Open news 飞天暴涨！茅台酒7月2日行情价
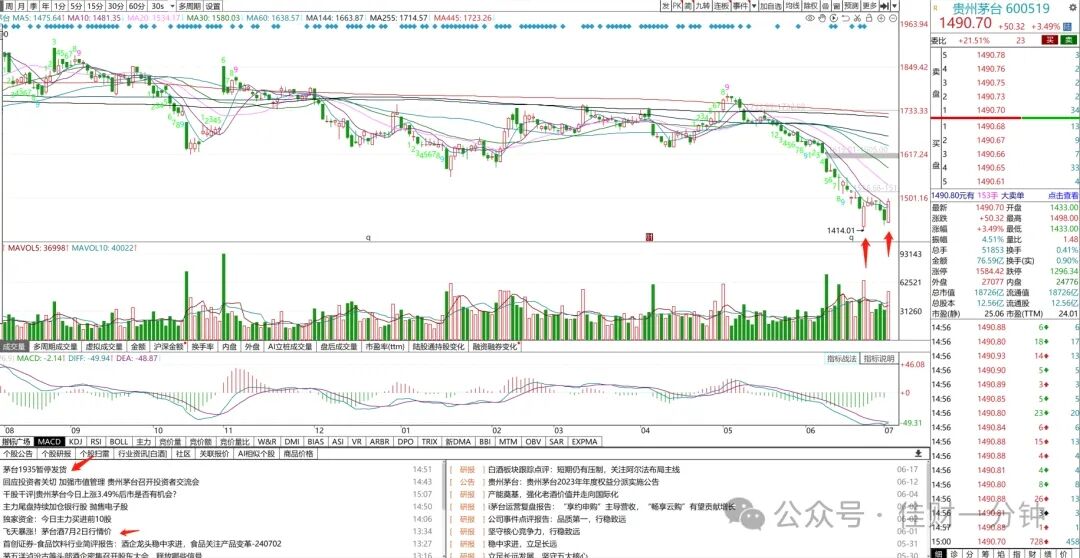The image size is (1080, 558). [x=57, y=531]
